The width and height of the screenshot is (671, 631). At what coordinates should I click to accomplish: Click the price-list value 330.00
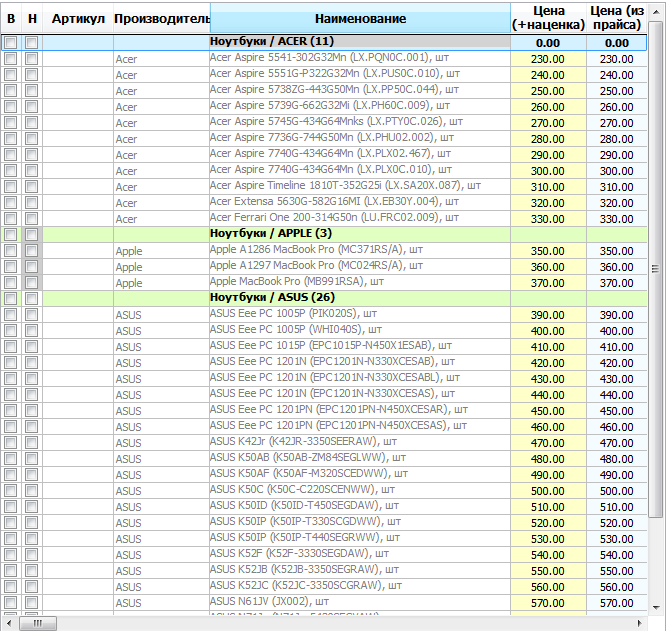(x=617, y=219)
